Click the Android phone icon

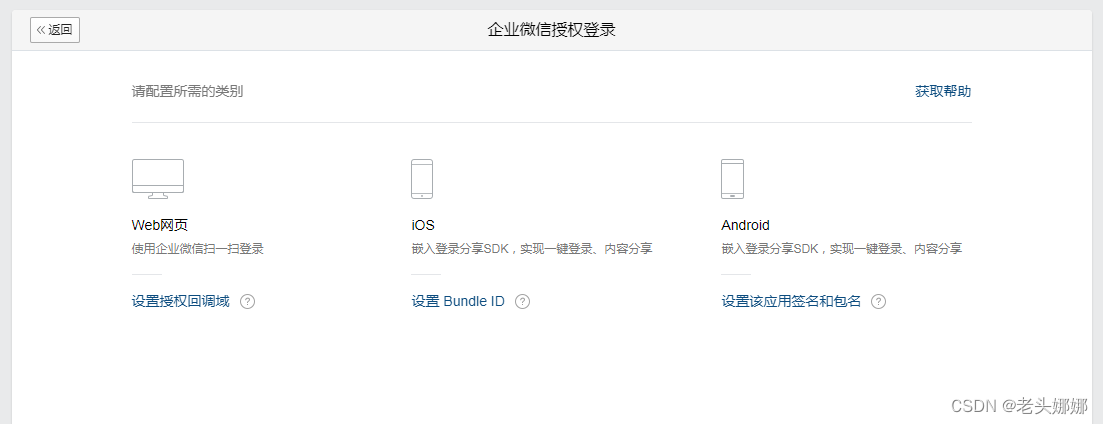tap(732, 179)
